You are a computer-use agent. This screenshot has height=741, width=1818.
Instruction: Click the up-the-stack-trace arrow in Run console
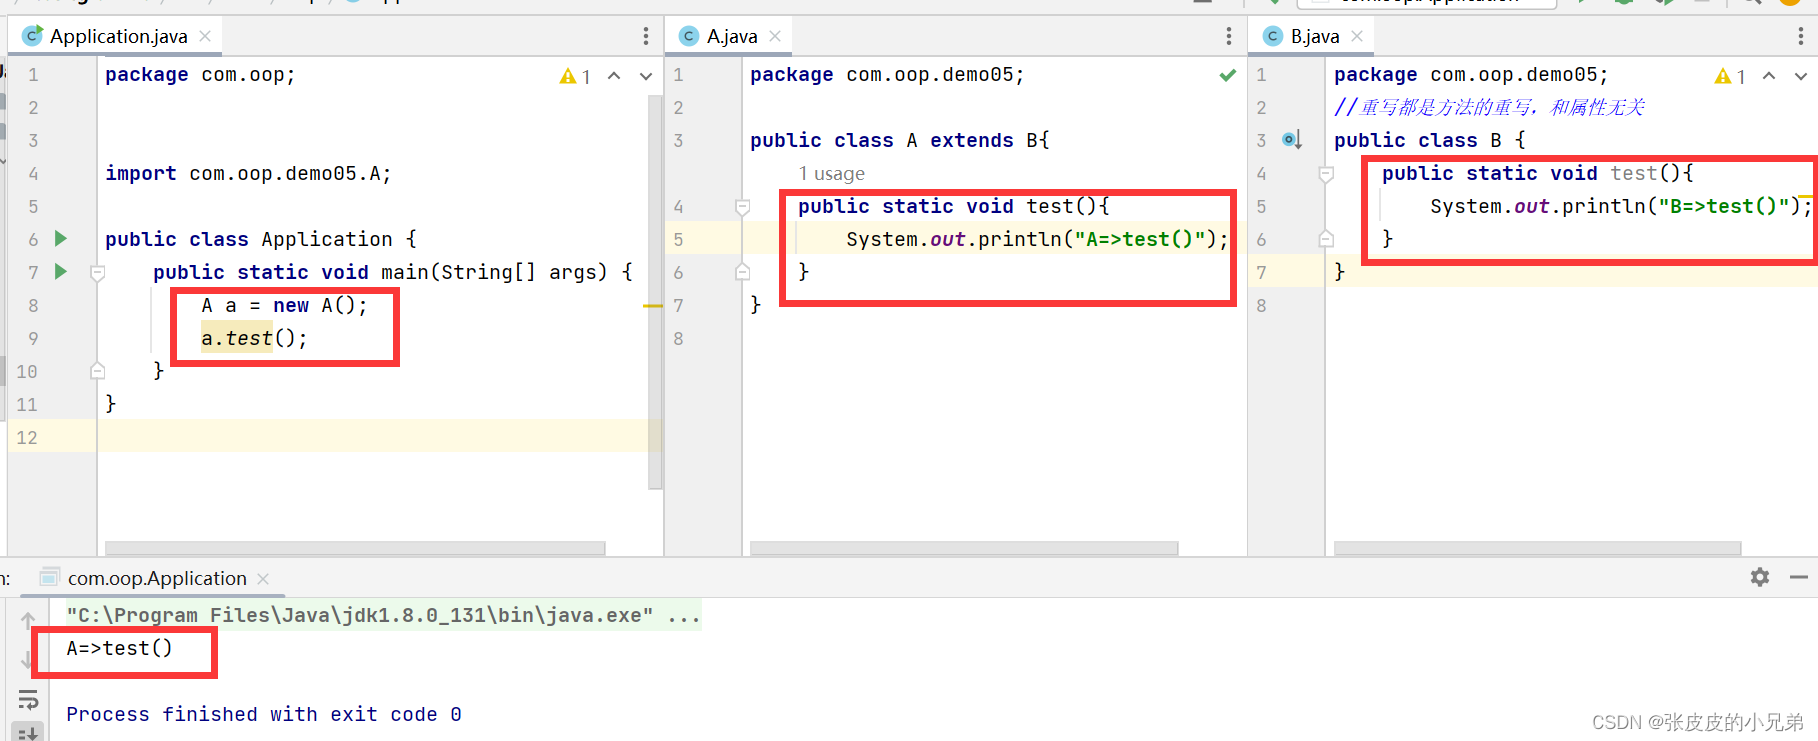(28, 620)
